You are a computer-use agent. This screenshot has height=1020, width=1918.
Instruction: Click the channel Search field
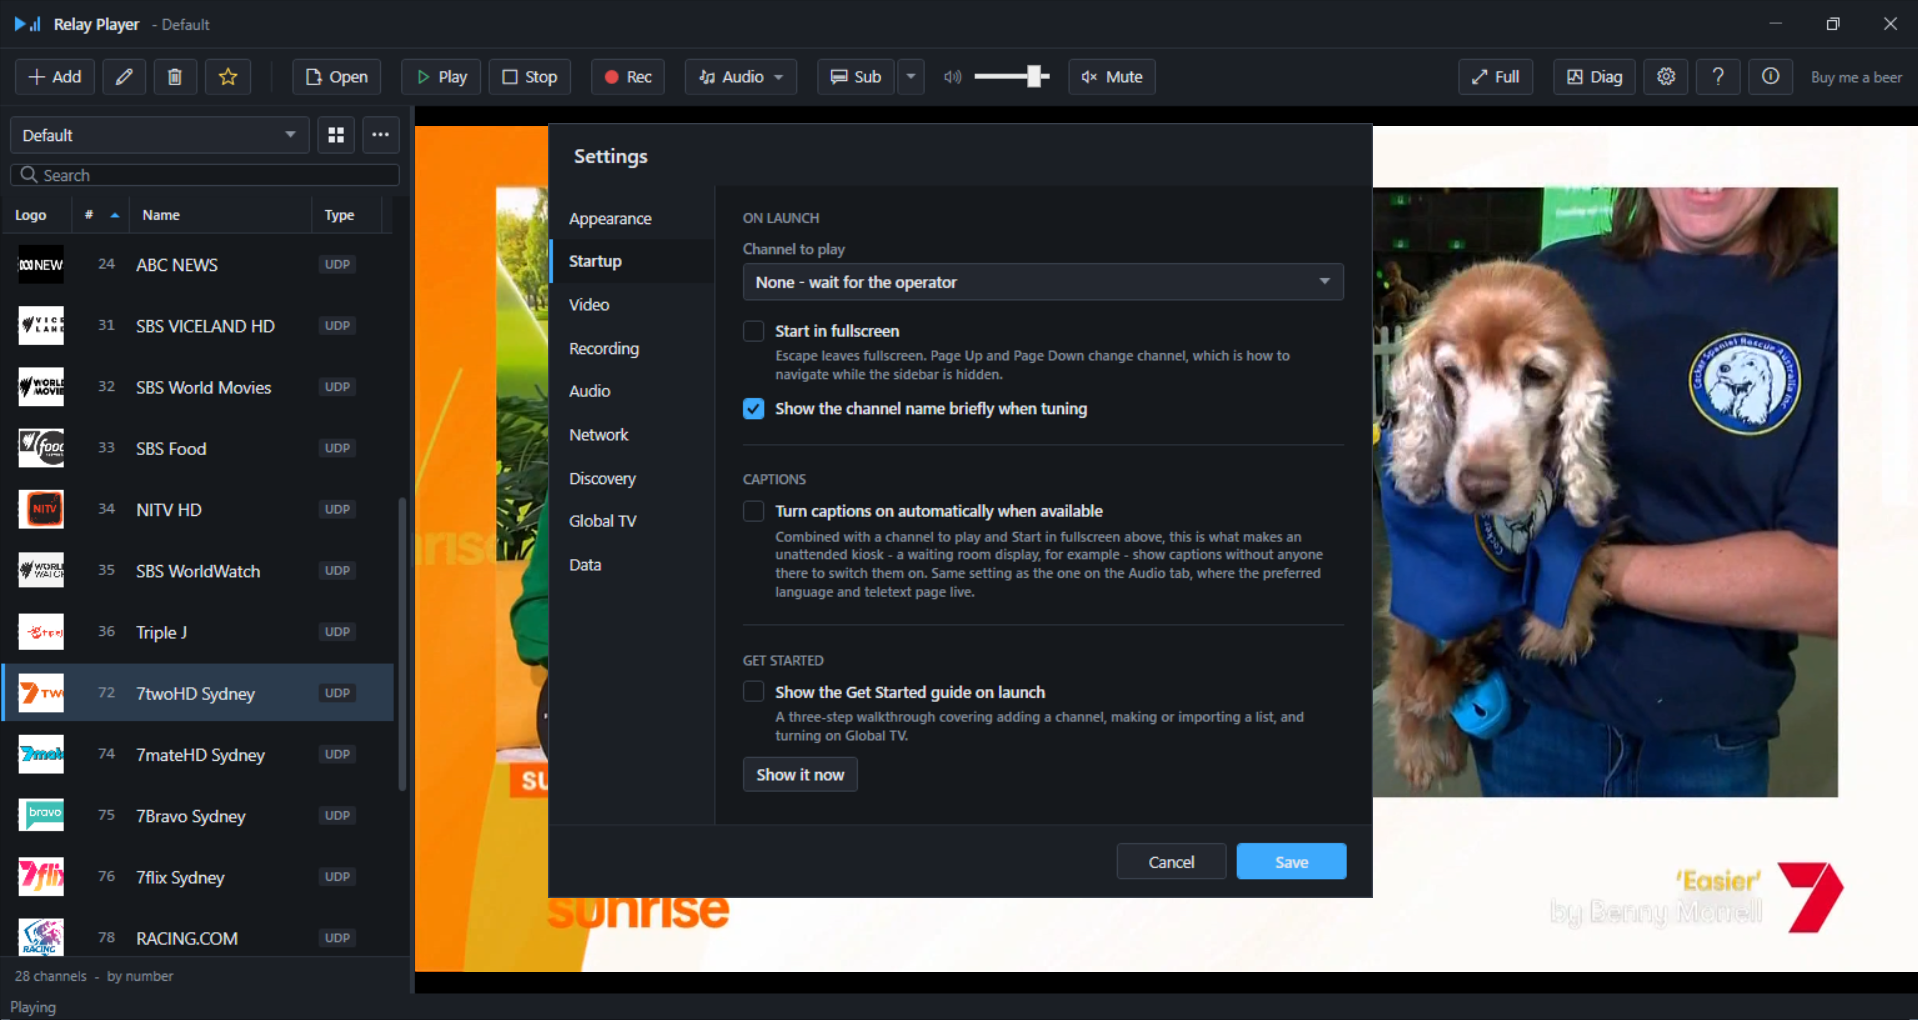click(x=205, y=175)
